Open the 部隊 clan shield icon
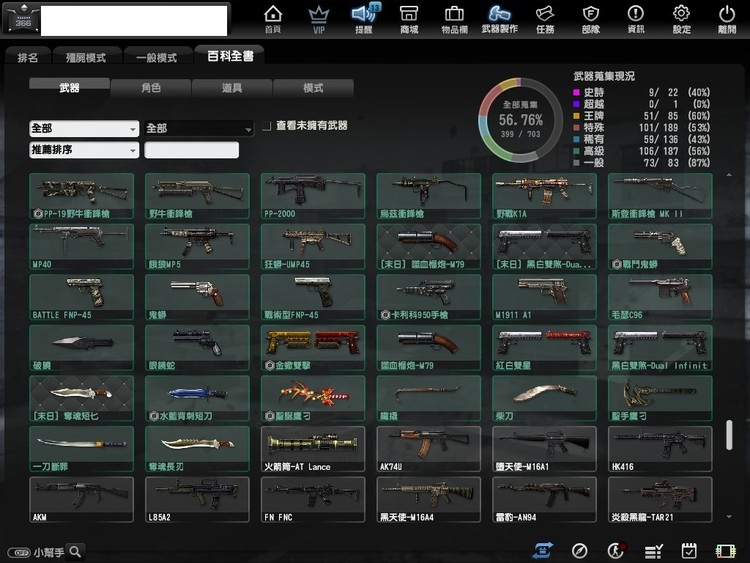The height and width of the screenshot is (563, 750). pos(591,19)
